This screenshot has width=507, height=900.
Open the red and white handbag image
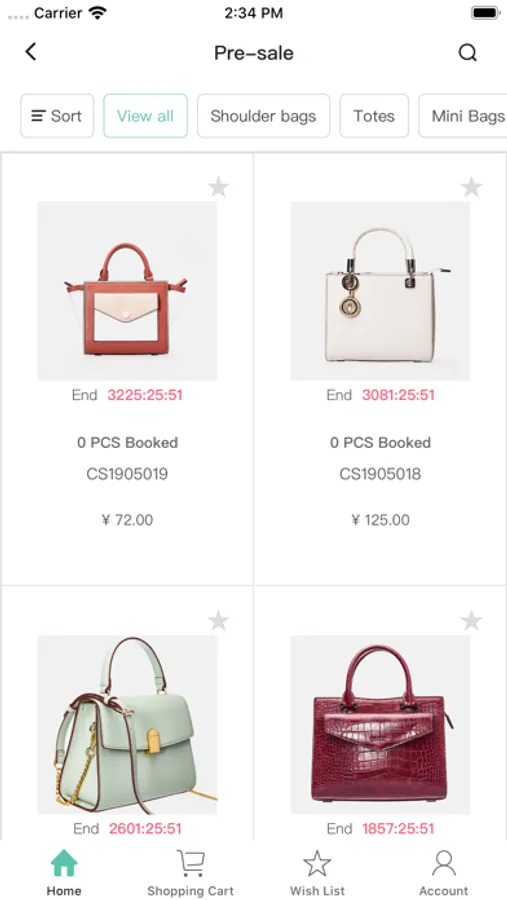coord(127,291)
